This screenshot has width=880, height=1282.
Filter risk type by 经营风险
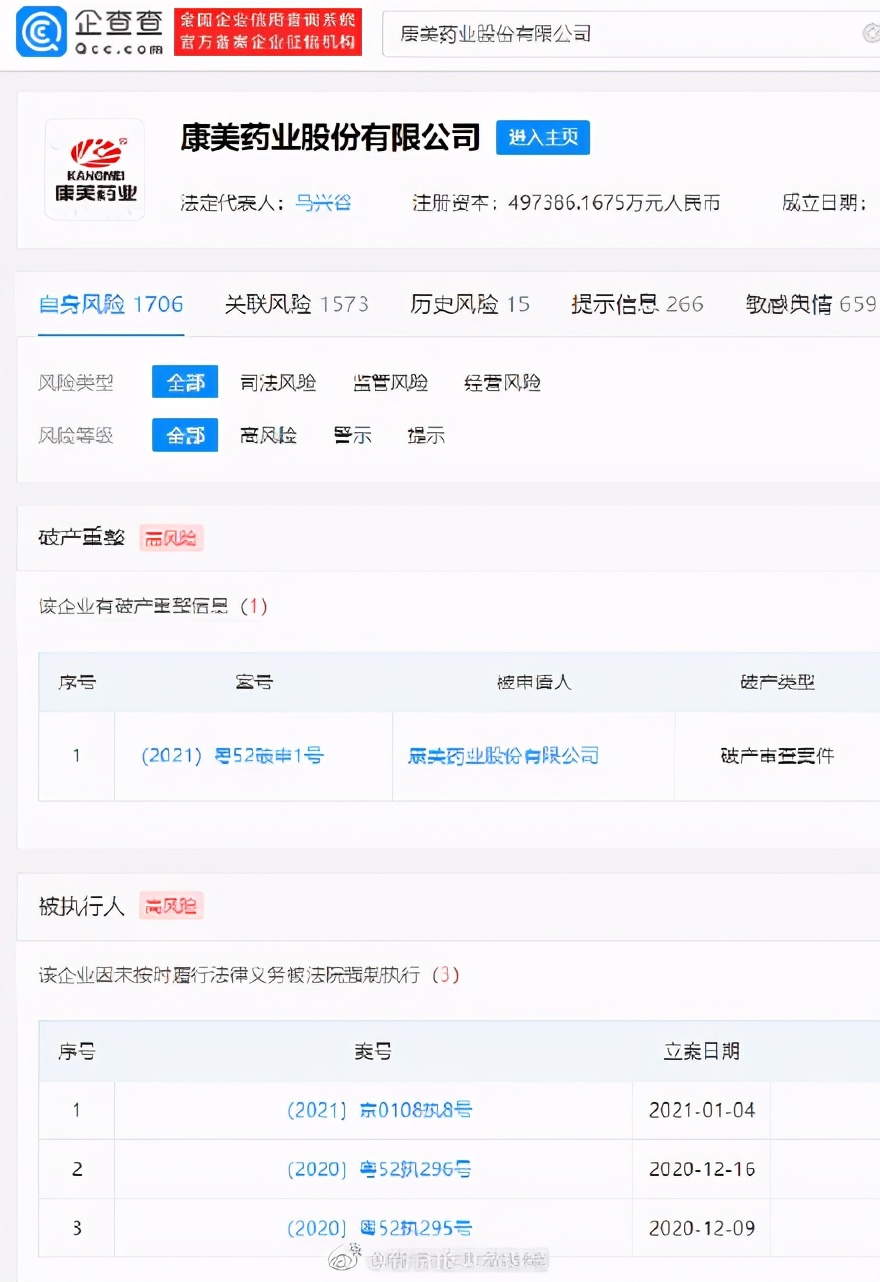point(502,382)
